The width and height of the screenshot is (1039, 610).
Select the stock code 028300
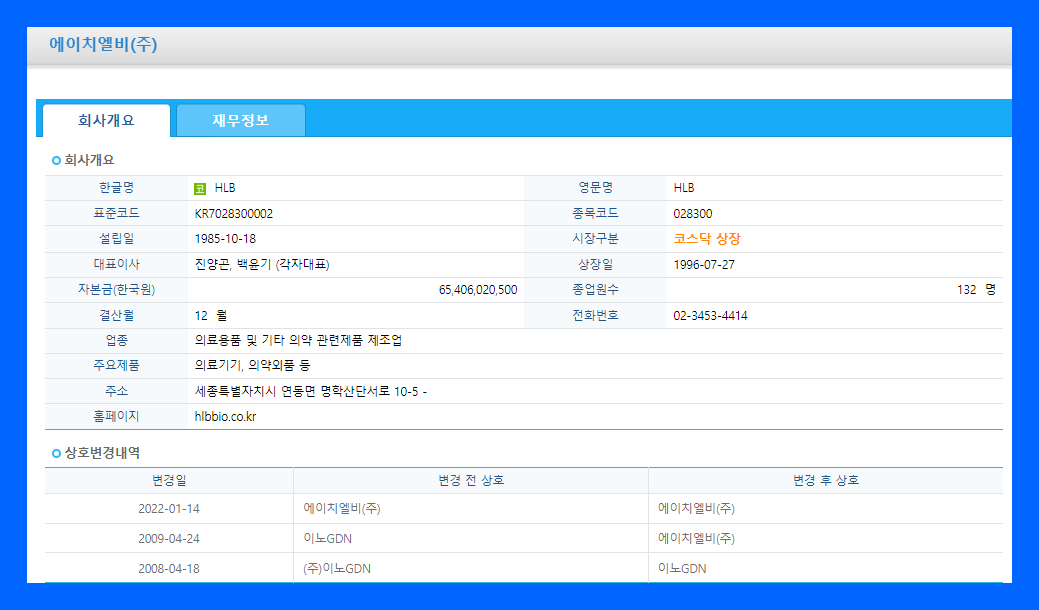[x=692, y=214]
